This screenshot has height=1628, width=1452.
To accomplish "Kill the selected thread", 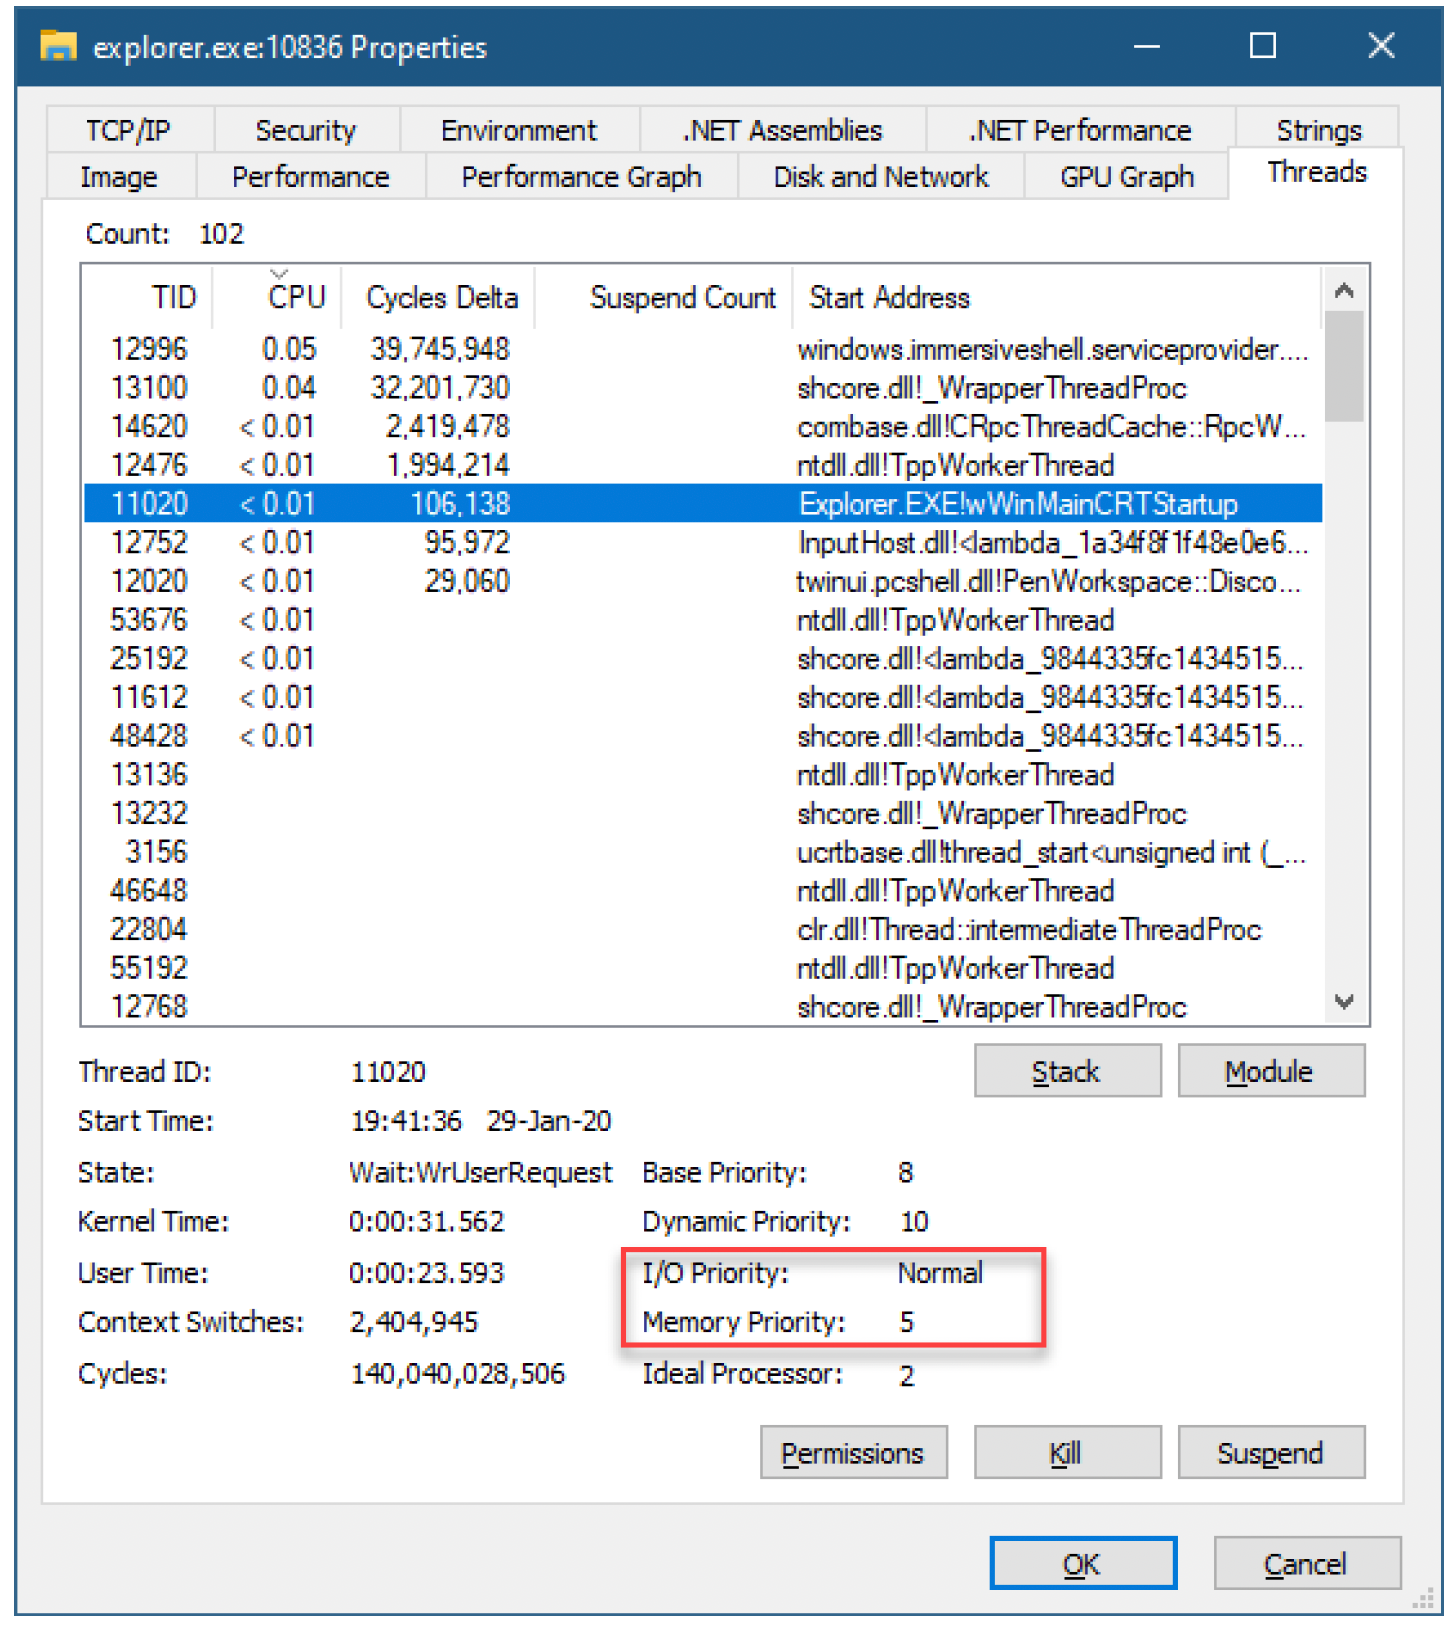I will click(x=1067, y=1452).
